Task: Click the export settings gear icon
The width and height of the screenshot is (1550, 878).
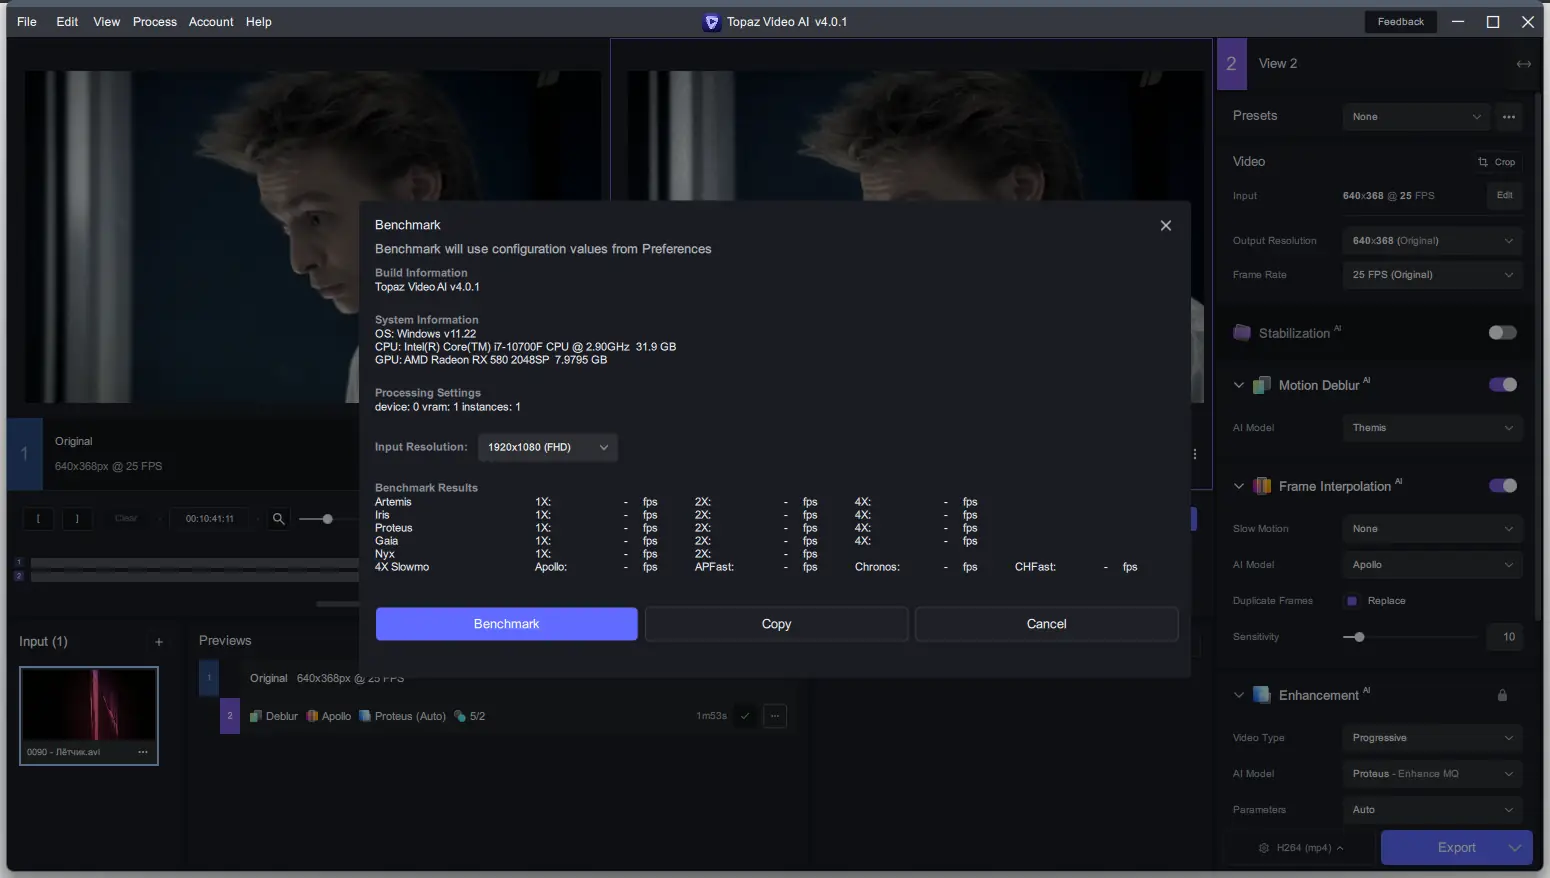Action: 1264,848
